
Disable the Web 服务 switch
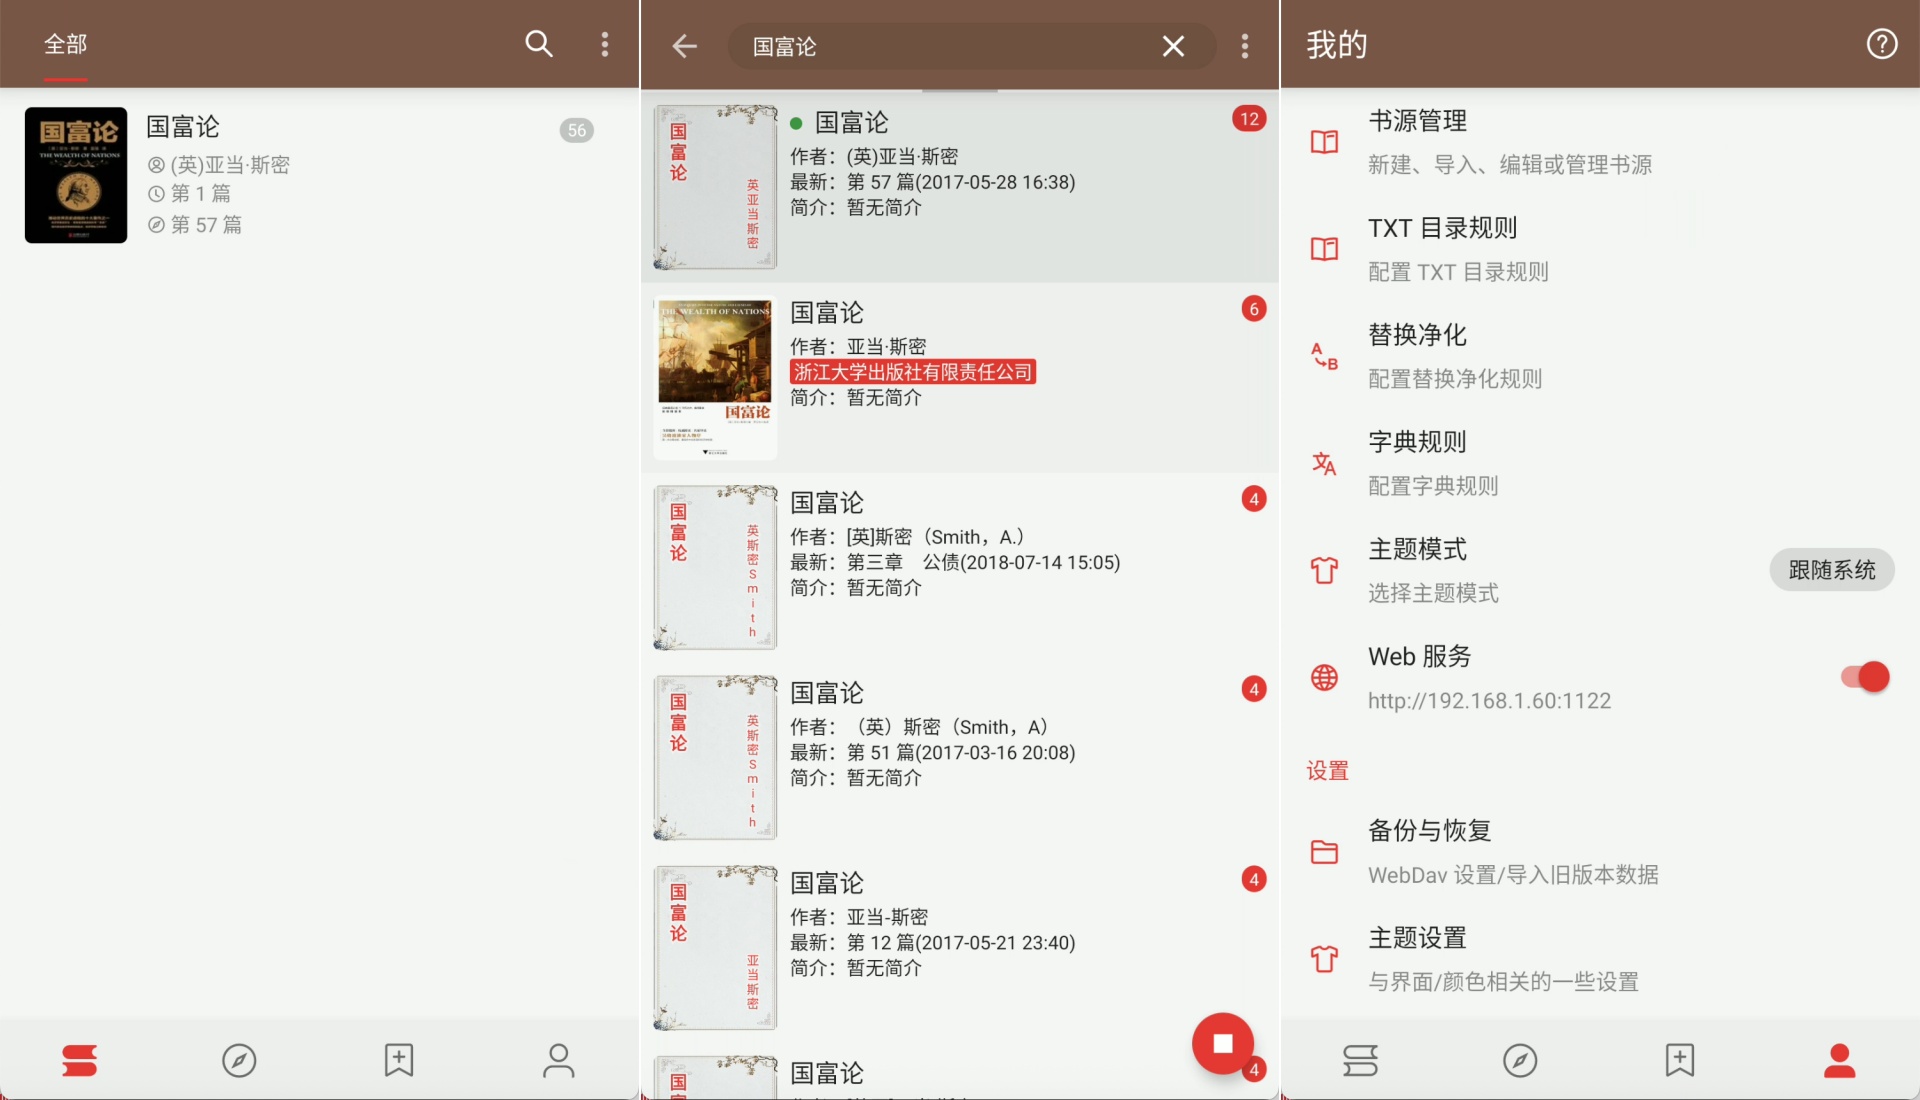point(1862,676)
